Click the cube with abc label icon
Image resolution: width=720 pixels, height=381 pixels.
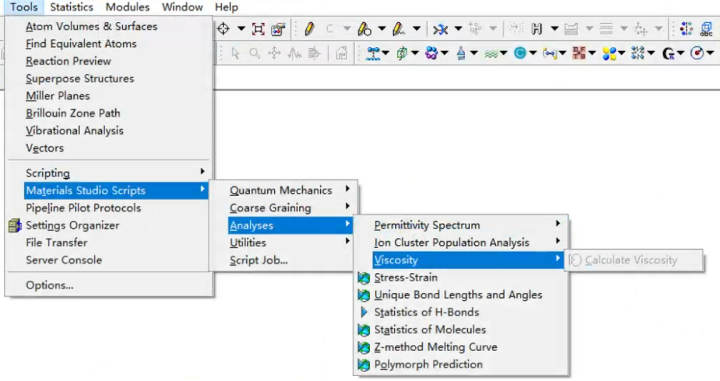pyautogui.click(x=706, y=29)
